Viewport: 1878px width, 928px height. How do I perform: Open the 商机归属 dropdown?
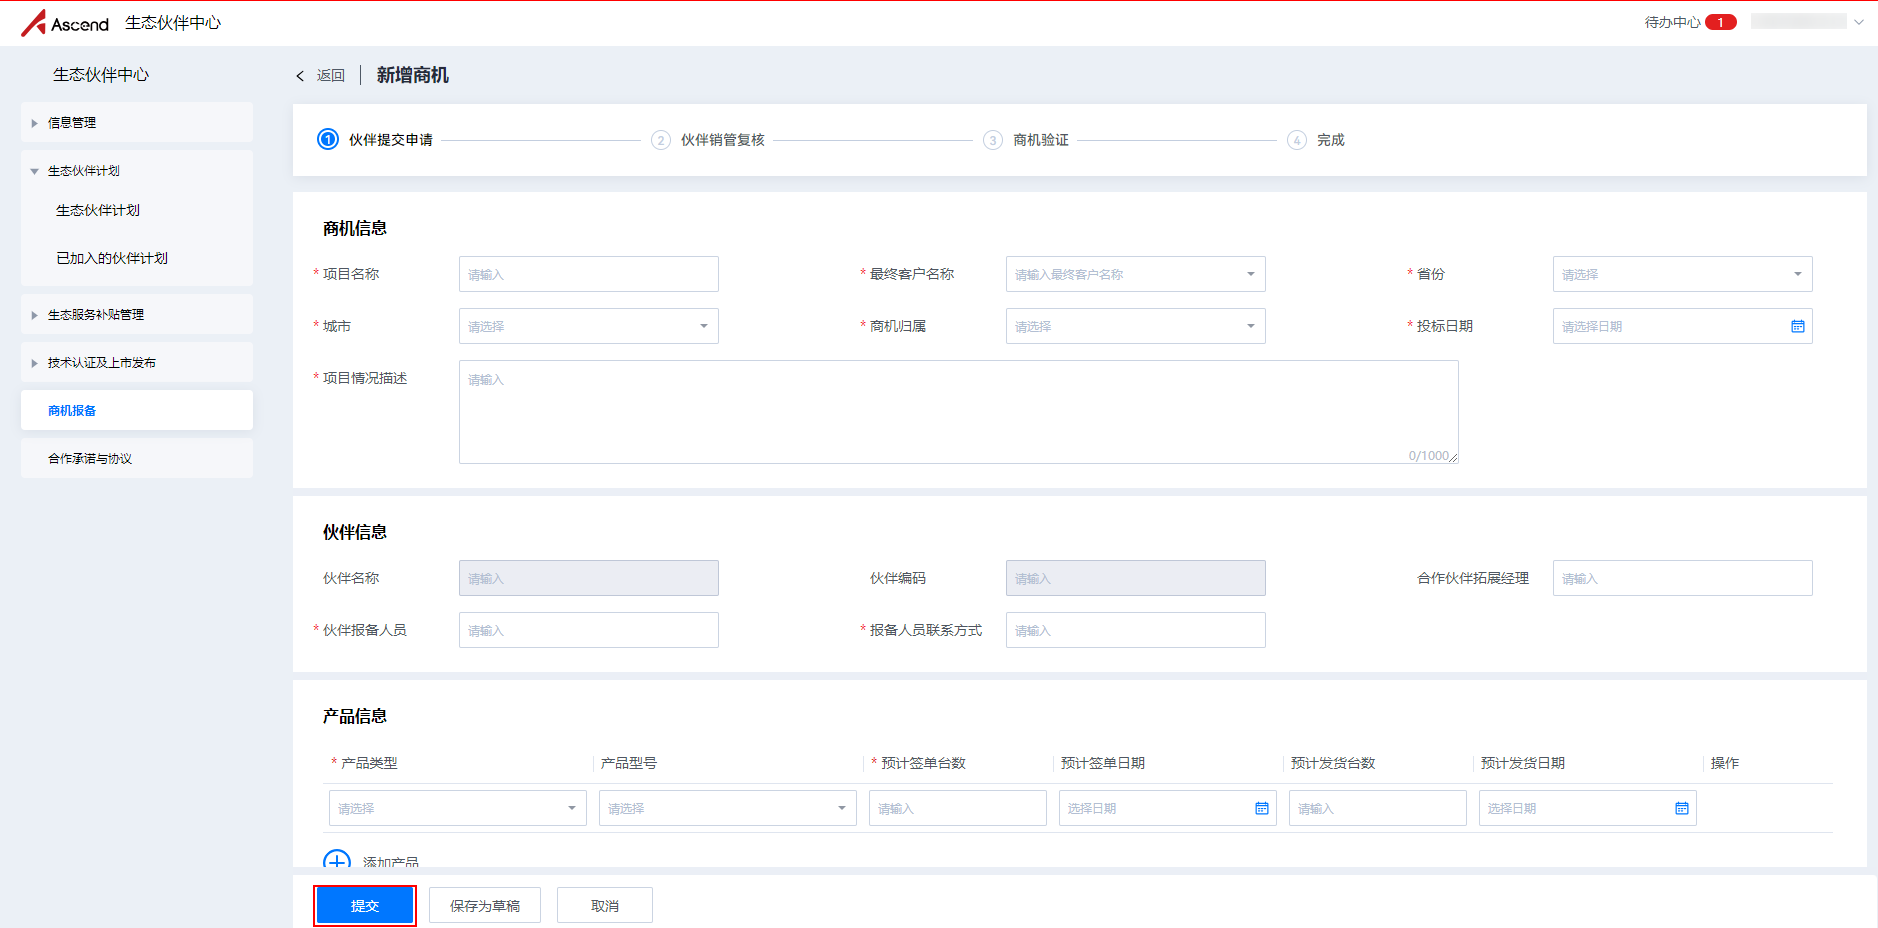click(1135, 326)
